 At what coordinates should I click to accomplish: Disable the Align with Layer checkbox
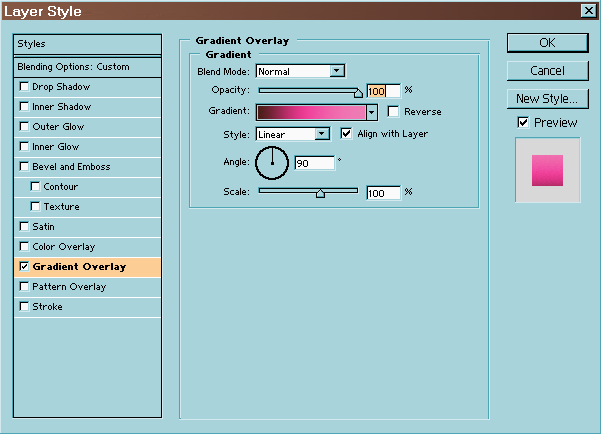(347, 133)
